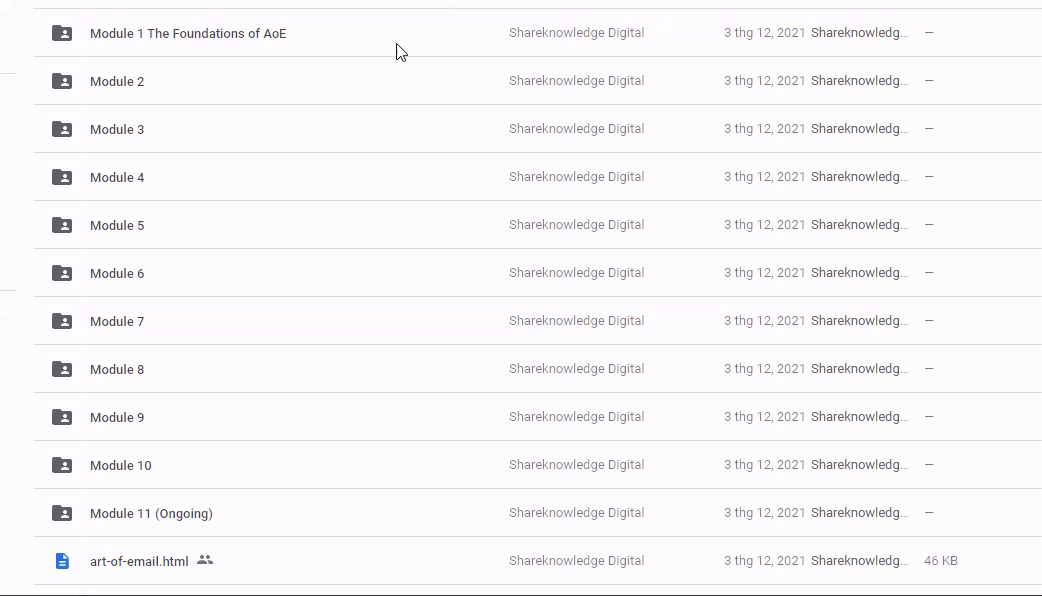Click the owner Shareknowledge Digital in Module 11 row
The image size is (1042, 596).
click(x=576, y=513)
